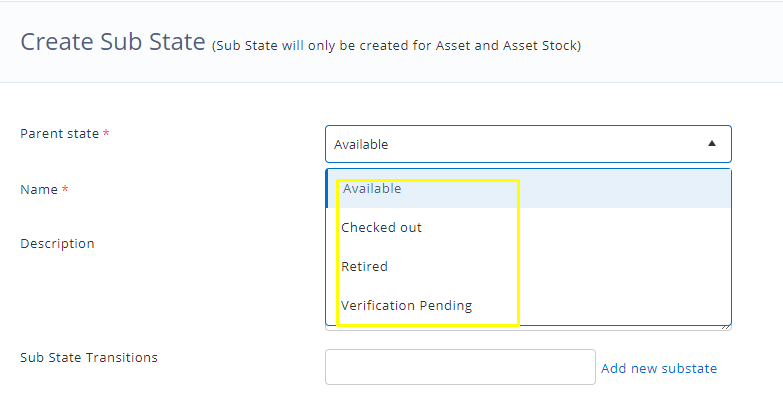The image size is (783, 400).
Task: Click the Asset and Asset Stock note
Action: tap(397, 45)
